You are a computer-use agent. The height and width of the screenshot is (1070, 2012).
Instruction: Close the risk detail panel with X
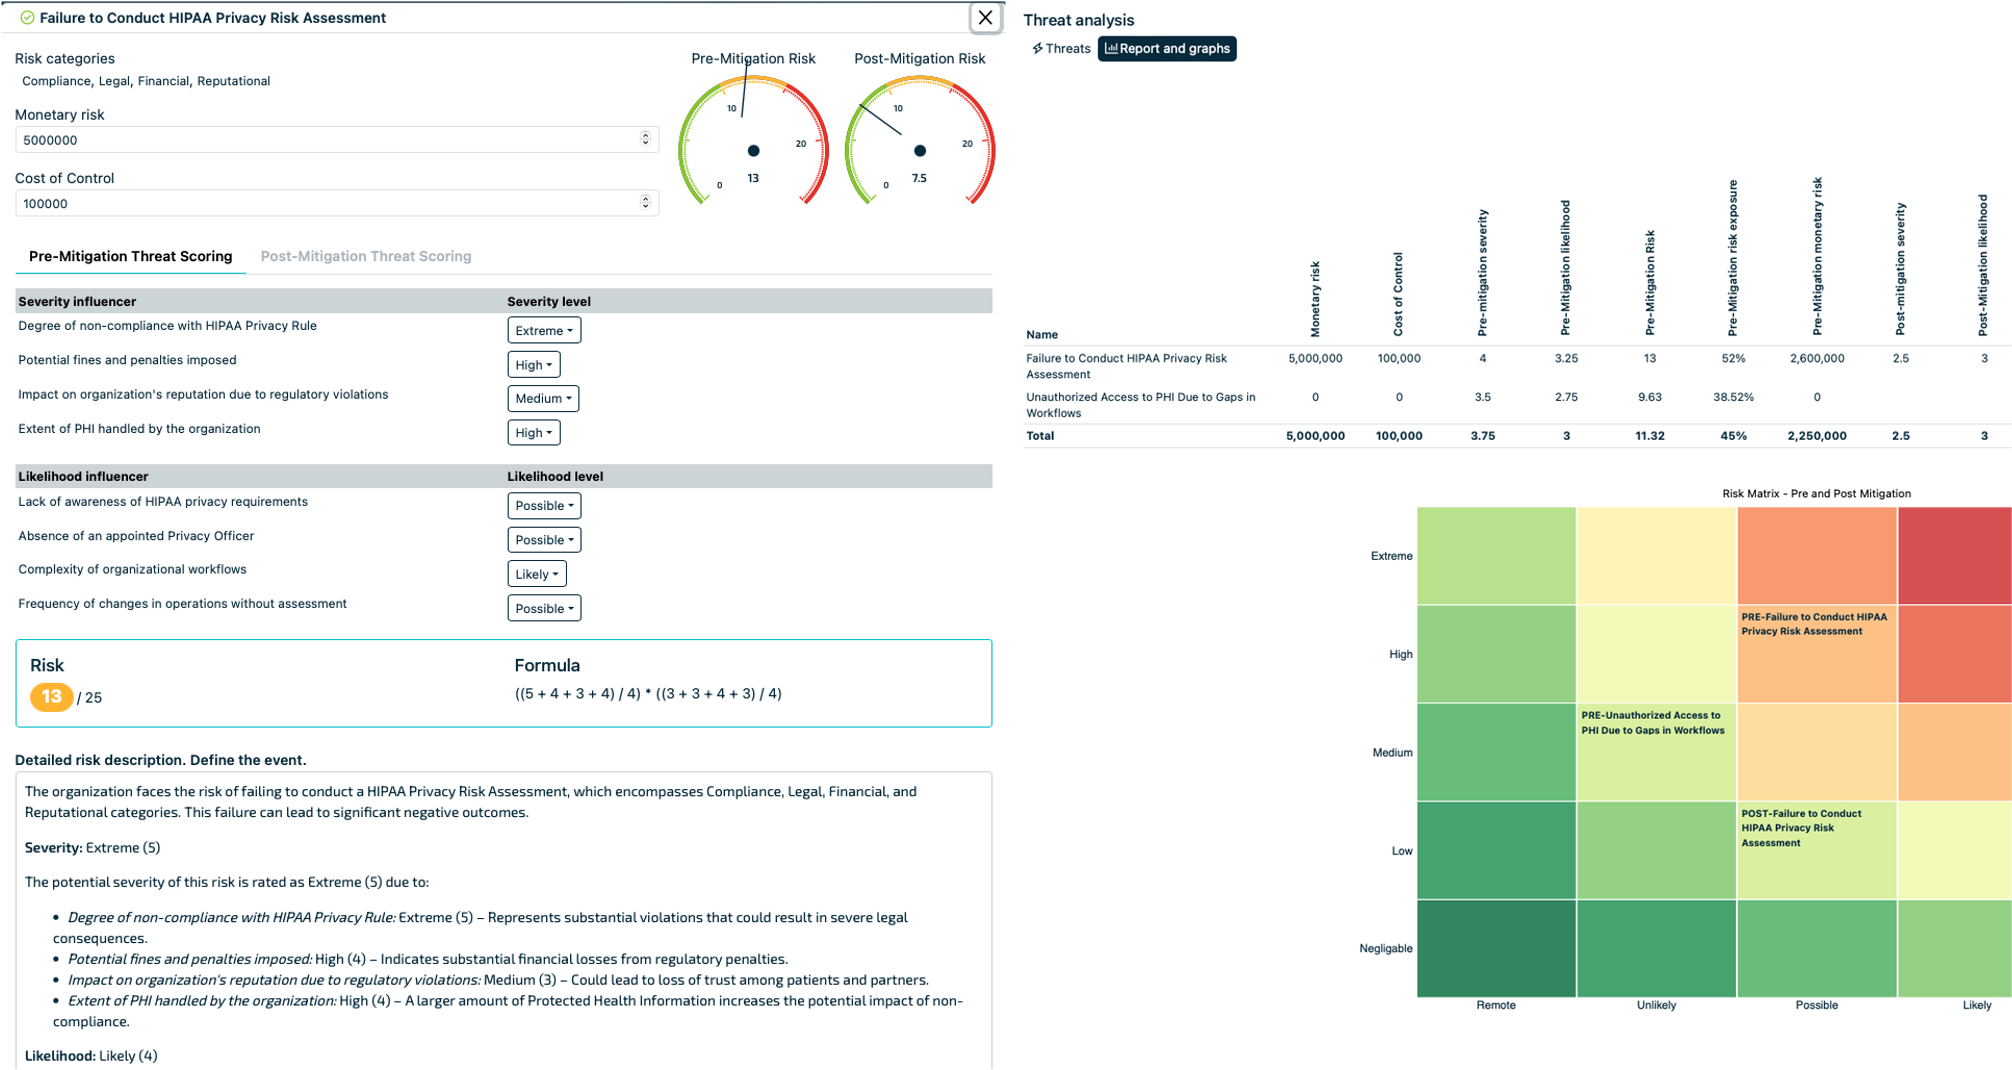[x=985, y=18]
